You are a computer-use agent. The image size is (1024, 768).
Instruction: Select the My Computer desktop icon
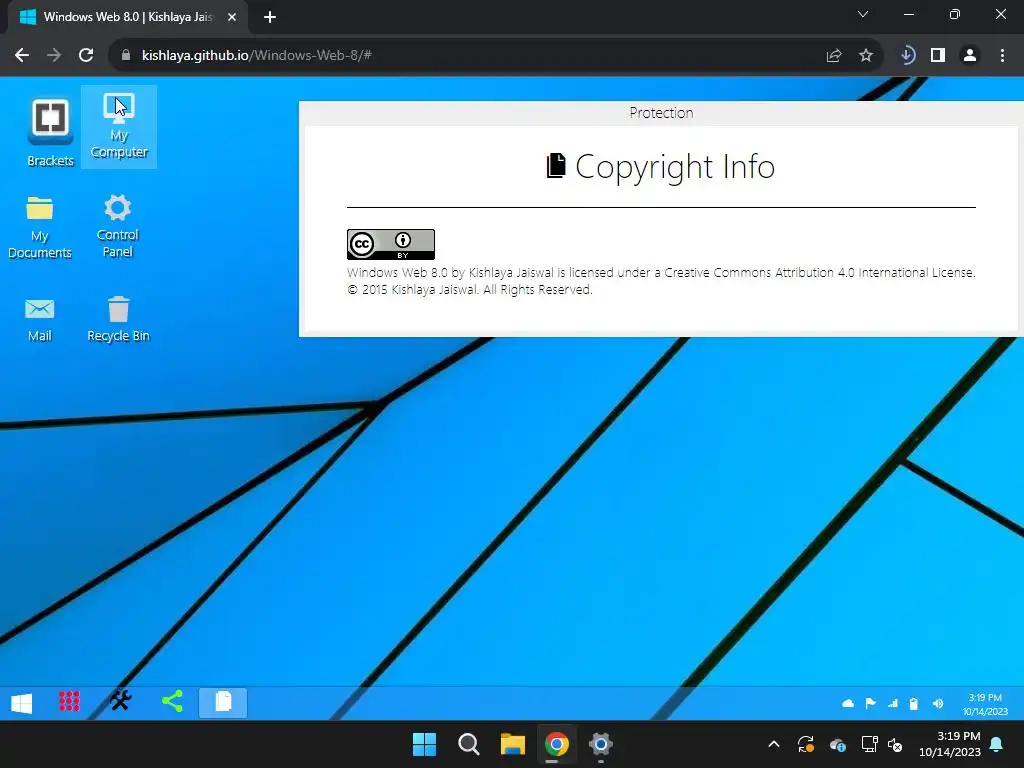(x=119, y=127)
